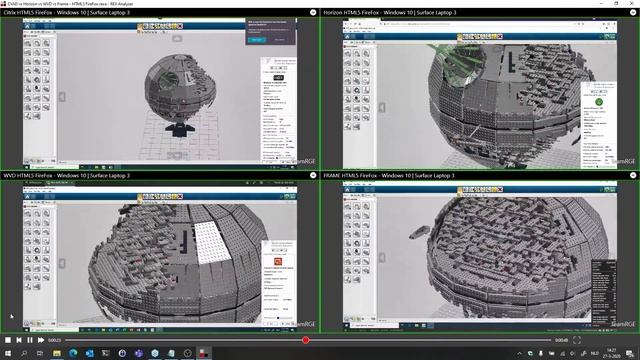Pause the comparison video
The height and width of the screenshot is (360, 640).
[30, 340]
